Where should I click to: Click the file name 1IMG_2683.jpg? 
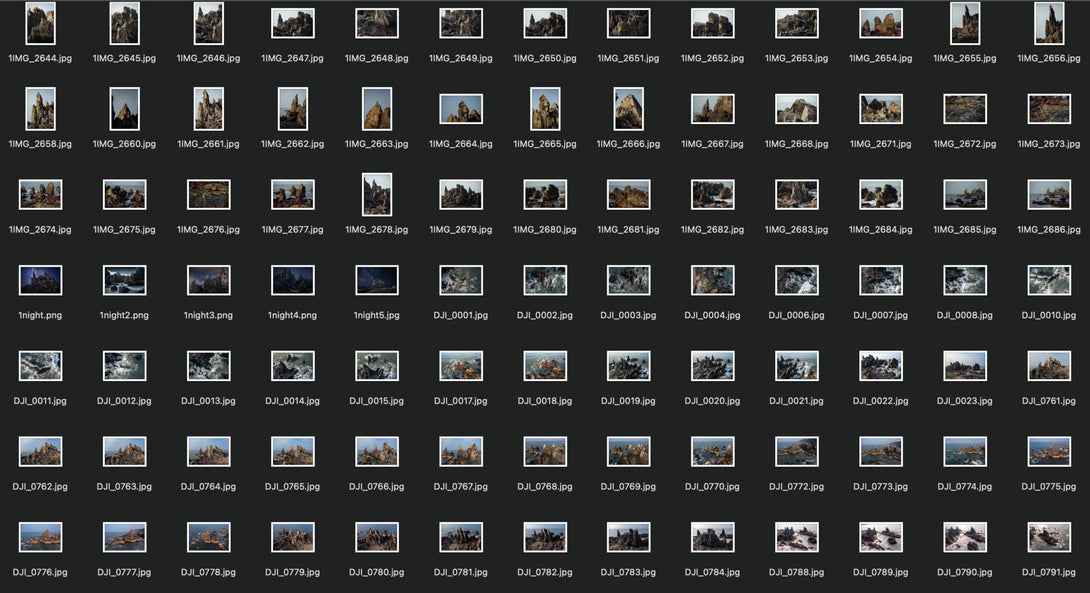(797, 229)
